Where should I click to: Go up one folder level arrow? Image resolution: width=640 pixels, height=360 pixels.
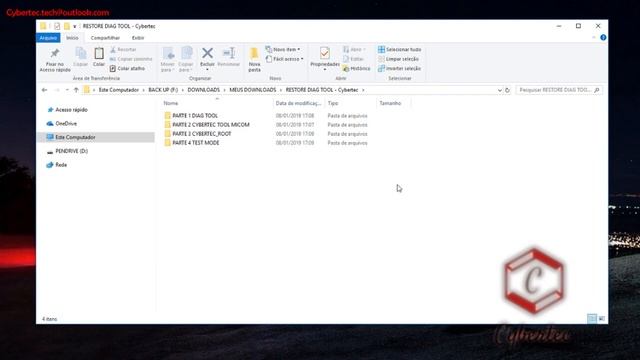point(76,90)
